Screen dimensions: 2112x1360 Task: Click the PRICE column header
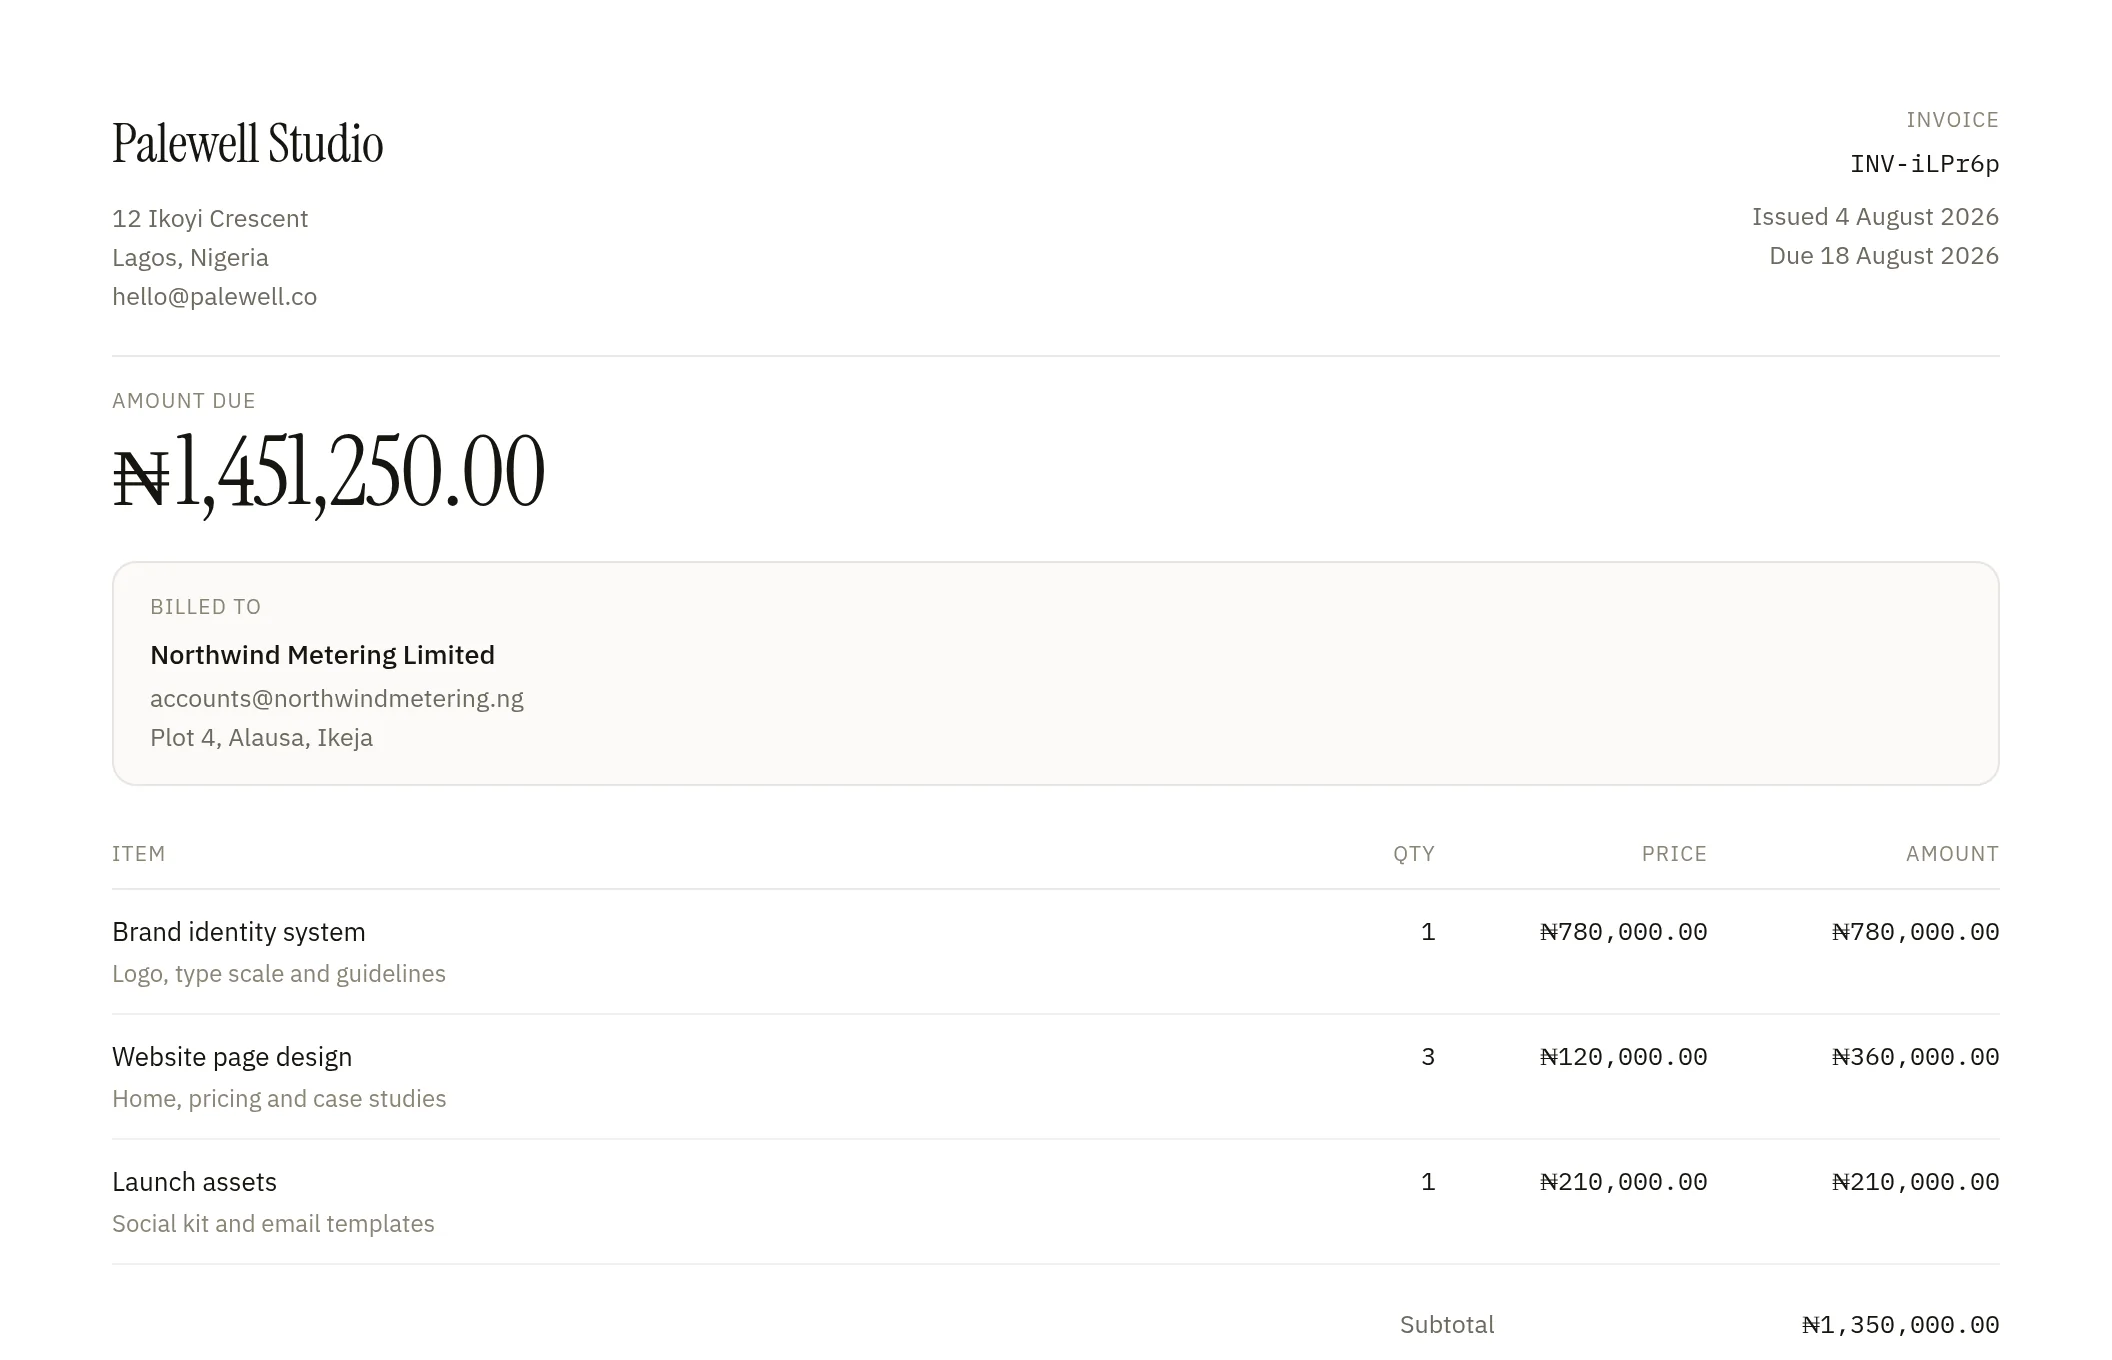point(1674,854)
